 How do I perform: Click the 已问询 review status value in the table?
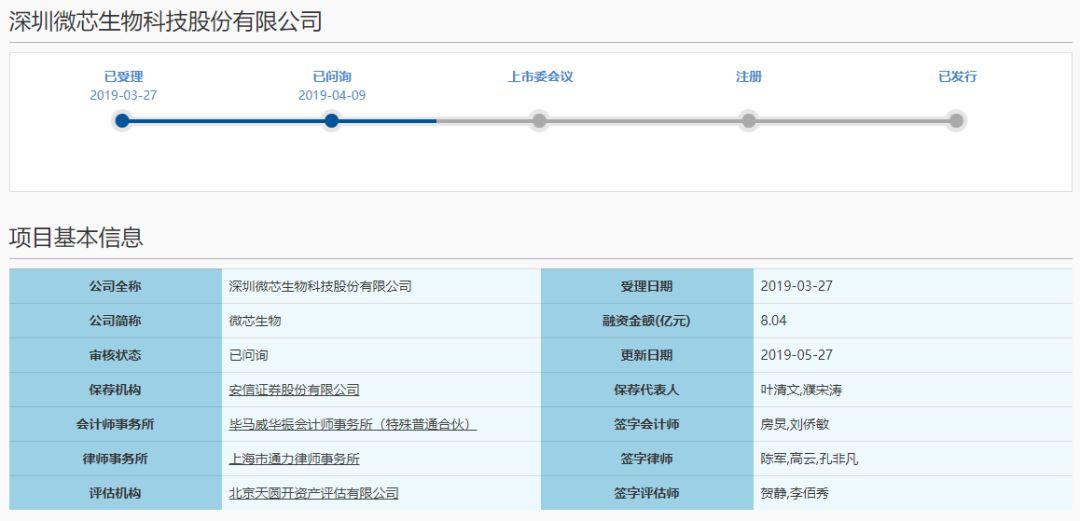[x=249, y=356]
